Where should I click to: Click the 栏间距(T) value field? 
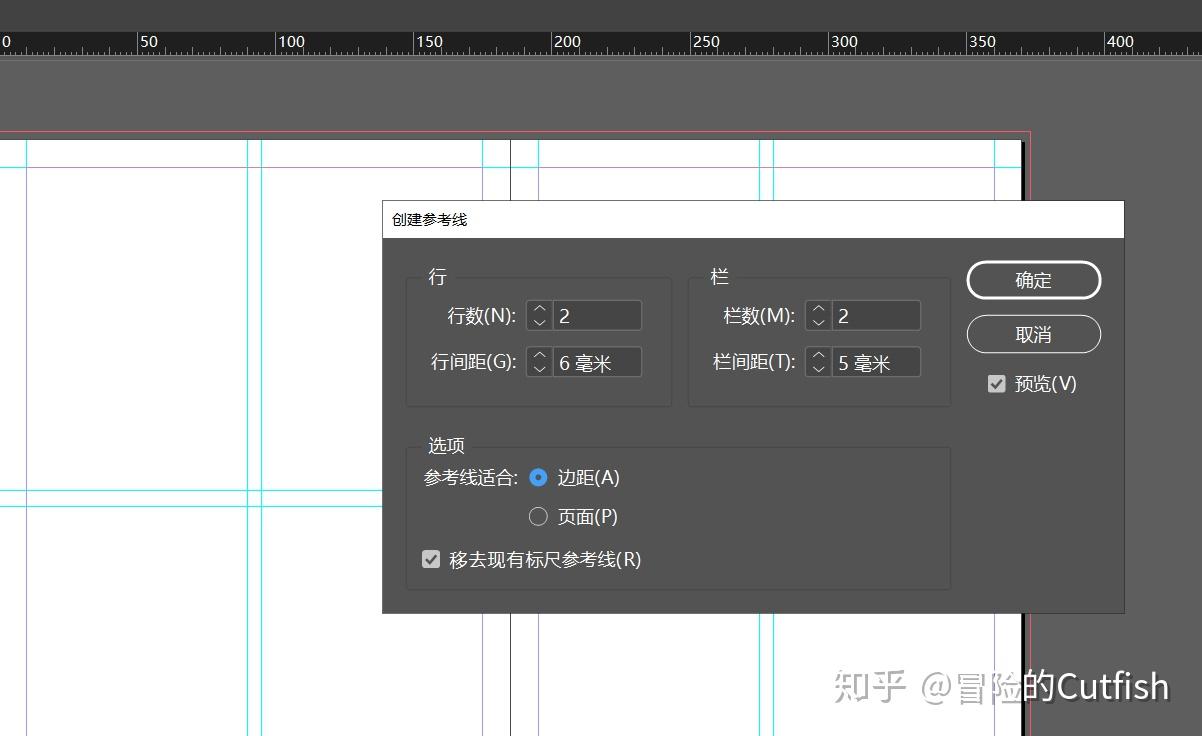pyautogui.click(x=875, y=362)
